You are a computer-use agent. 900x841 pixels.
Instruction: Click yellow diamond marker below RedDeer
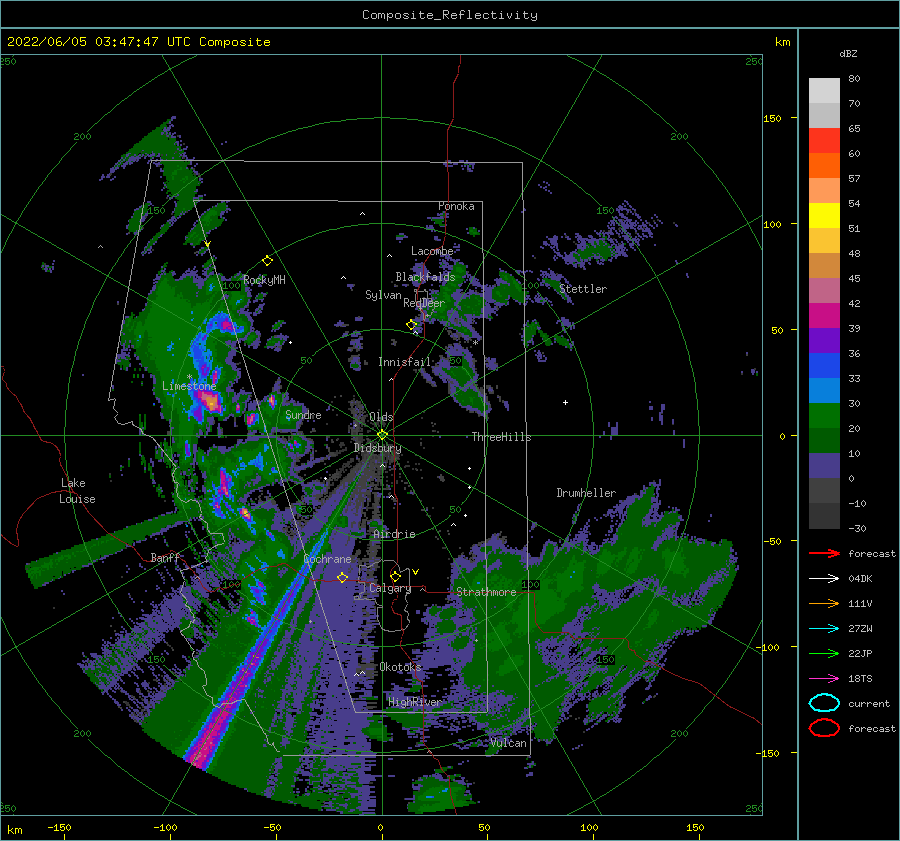tap(412, 325)
